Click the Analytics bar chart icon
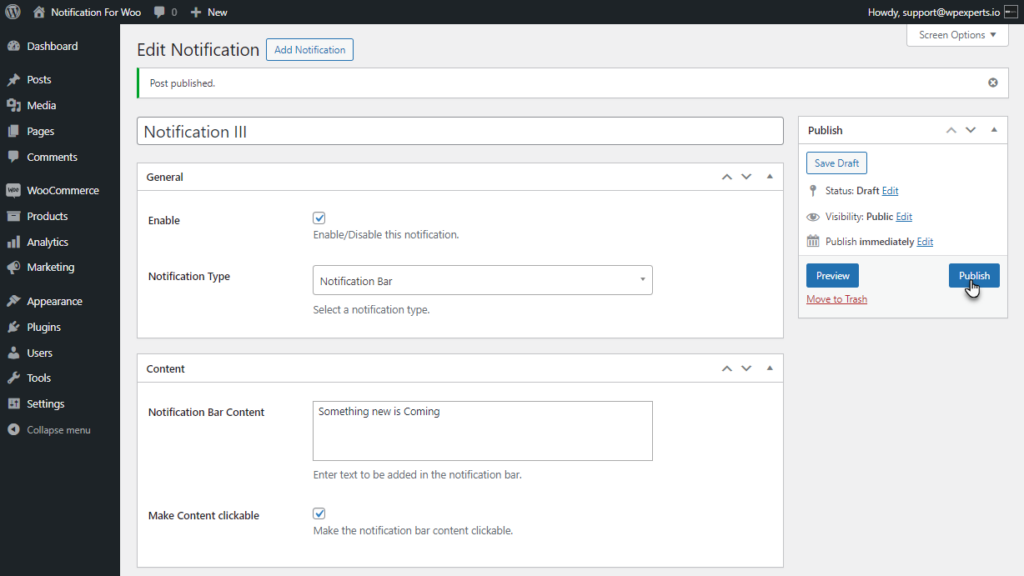Viewport: 1024px width, 576px height. tap(13, 242)
